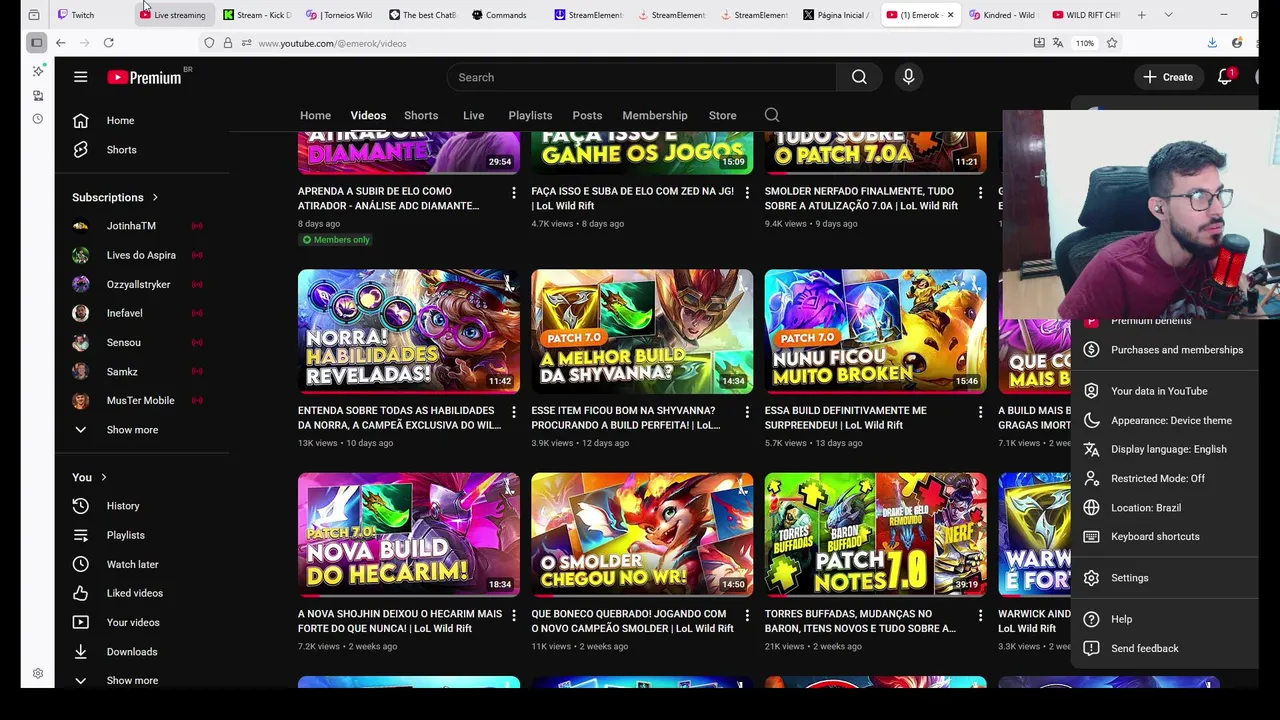Viewport: 1280px width, 720px height.
Task: Click the search magnifier button
Action: (x=859, y=77)
